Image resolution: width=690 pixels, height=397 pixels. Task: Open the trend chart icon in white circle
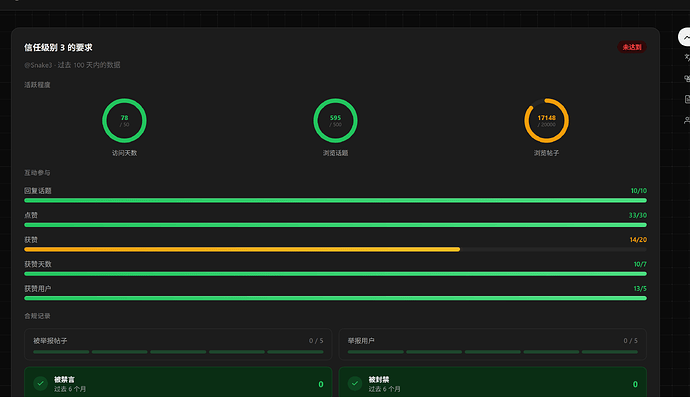[685, 37]
